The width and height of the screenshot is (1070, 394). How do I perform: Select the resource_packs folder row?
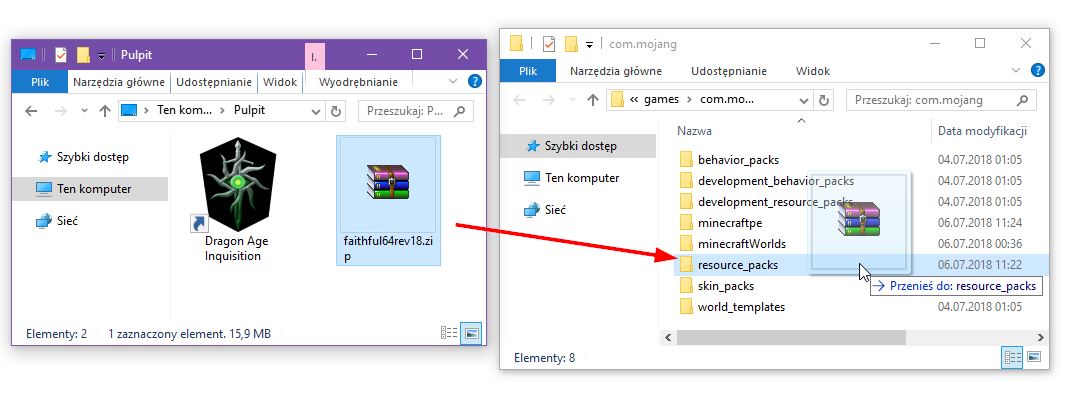861,264
